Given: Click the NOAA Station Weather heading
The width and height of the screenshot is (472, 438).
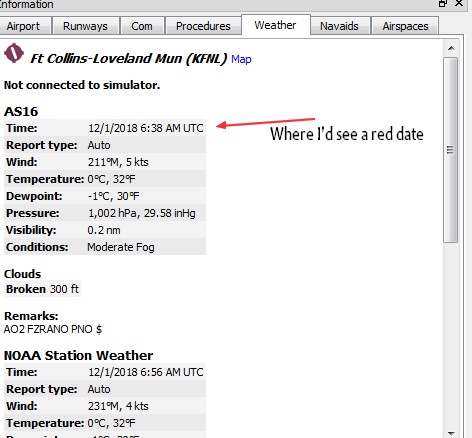Looking at the screenshot, I should 79,355.
